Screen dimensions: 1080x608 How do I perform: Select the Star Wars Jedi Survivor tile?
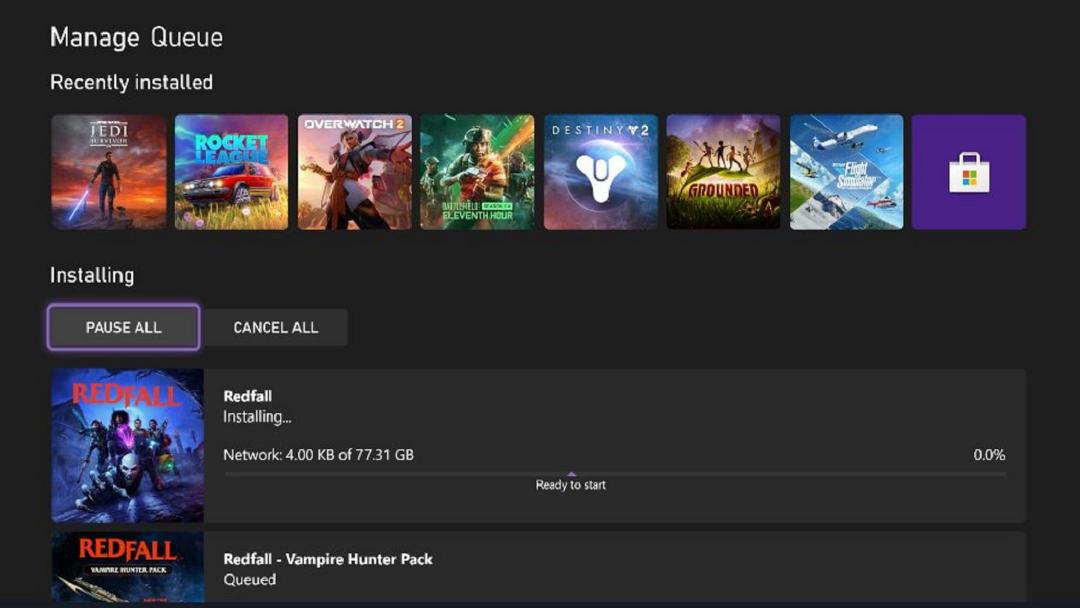pyautogui.click(x=109, y=172)
